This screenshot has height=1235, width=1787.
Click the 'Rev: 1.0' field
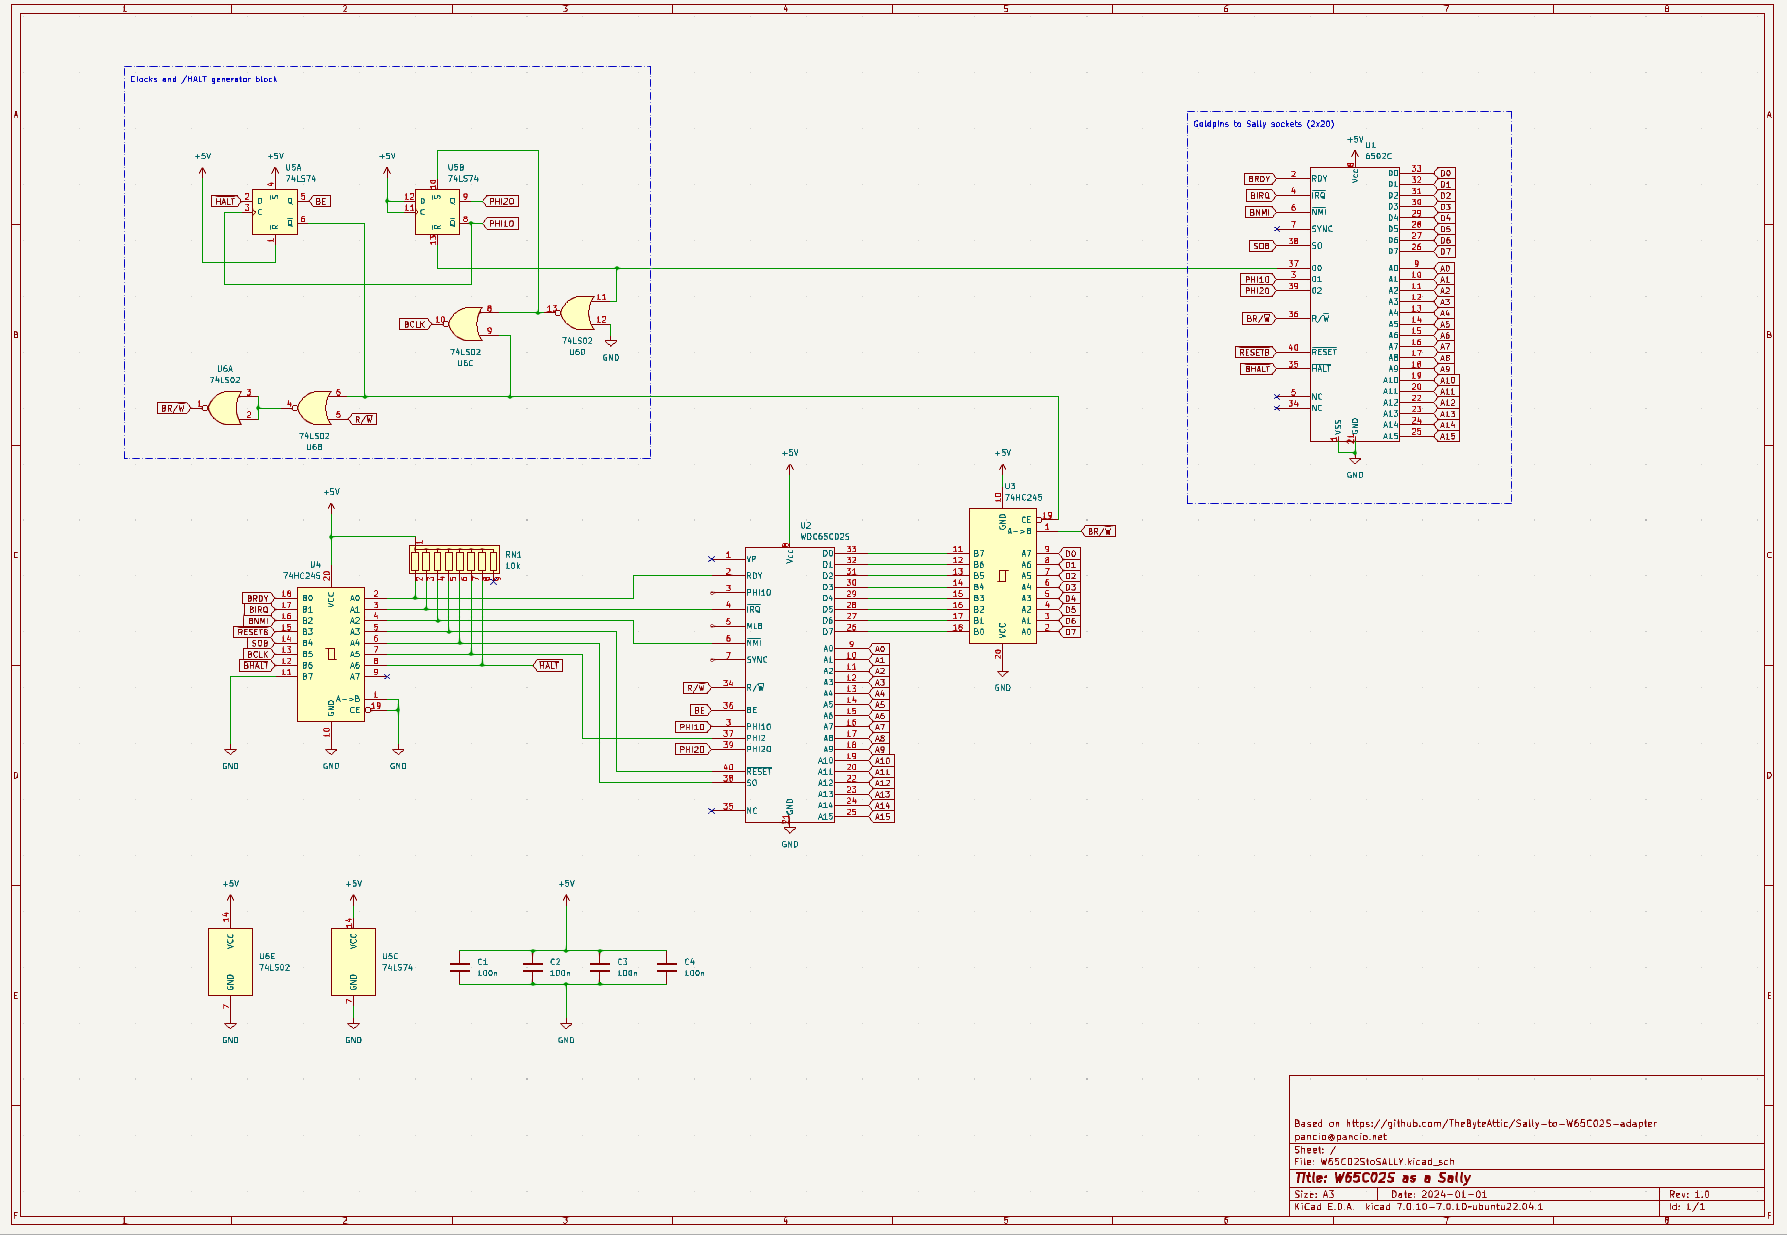[1689, 1194]
